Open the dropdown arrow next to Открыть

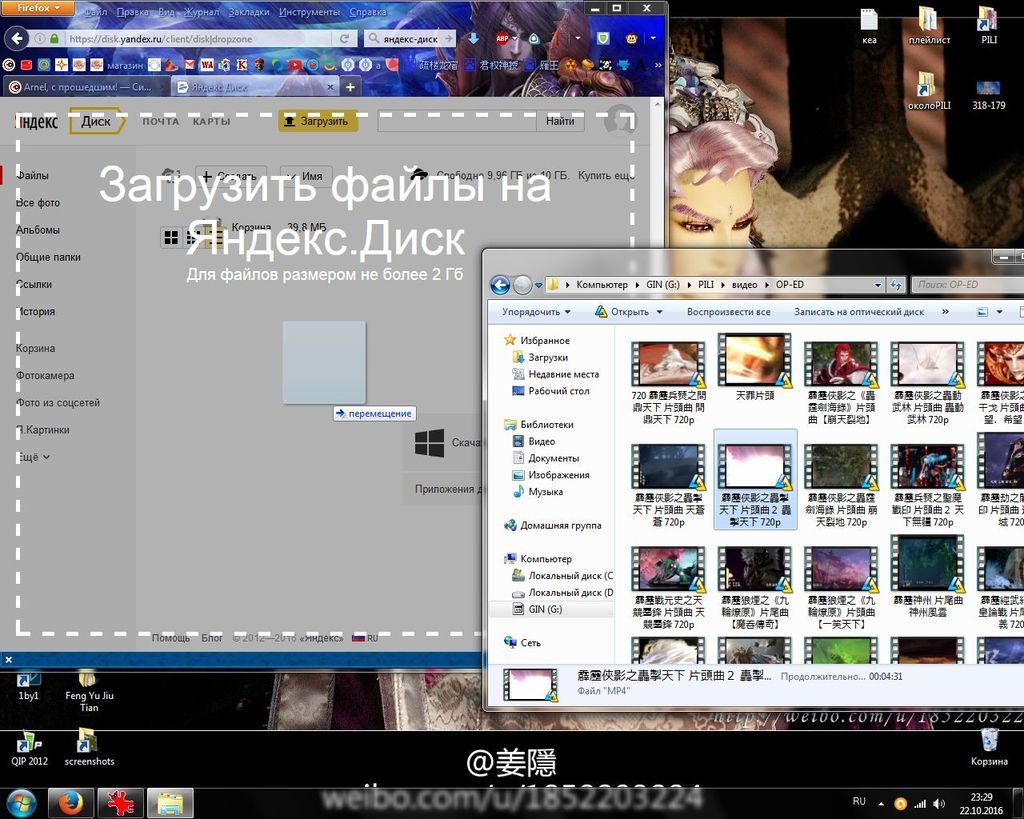(x=660, y=312)
